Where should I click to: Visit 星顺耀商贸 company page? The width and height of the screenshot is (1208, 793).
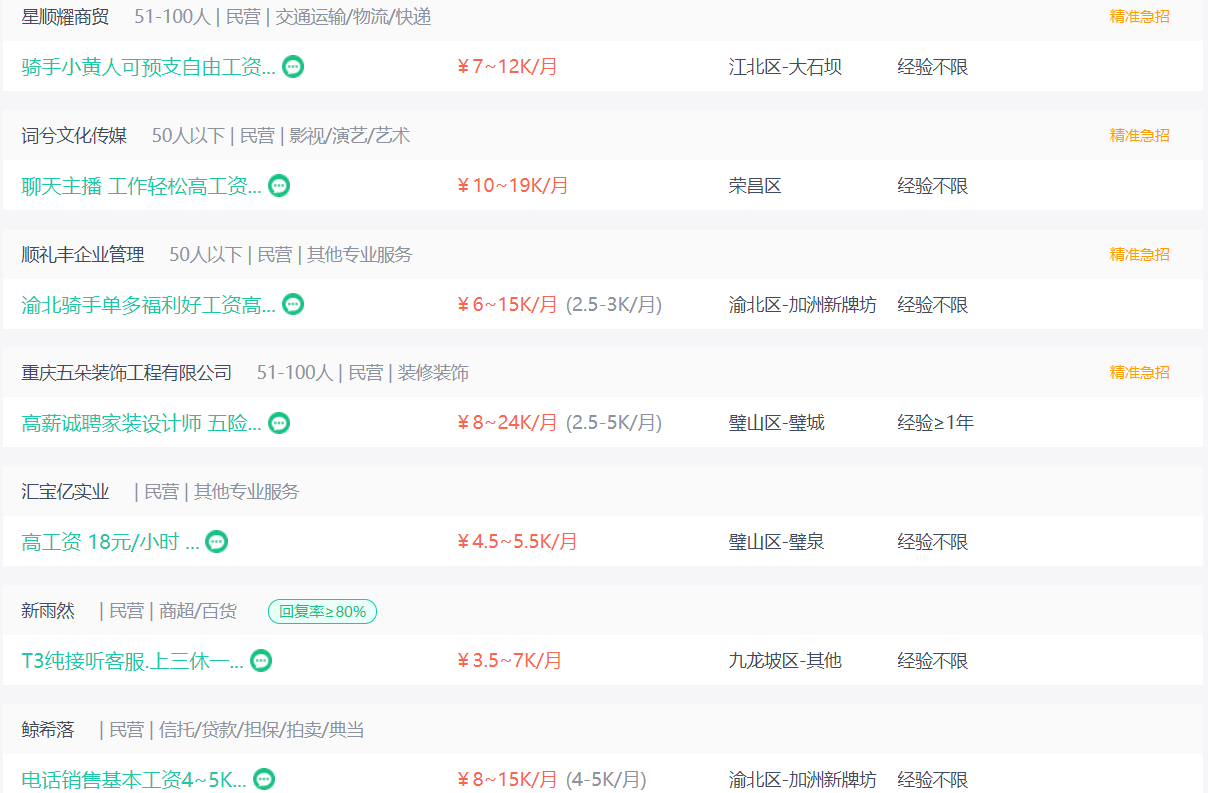pos(66,17)
